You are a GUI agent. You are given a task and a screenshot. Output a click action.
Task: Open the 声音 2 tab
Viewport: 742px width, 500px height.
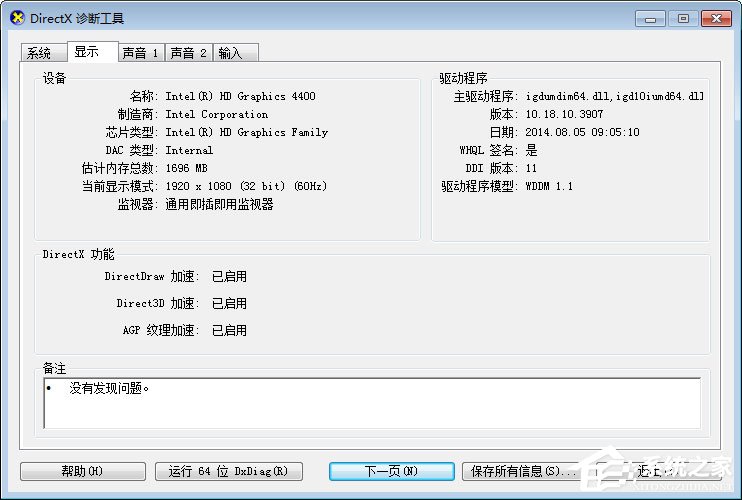coord(189,53)
